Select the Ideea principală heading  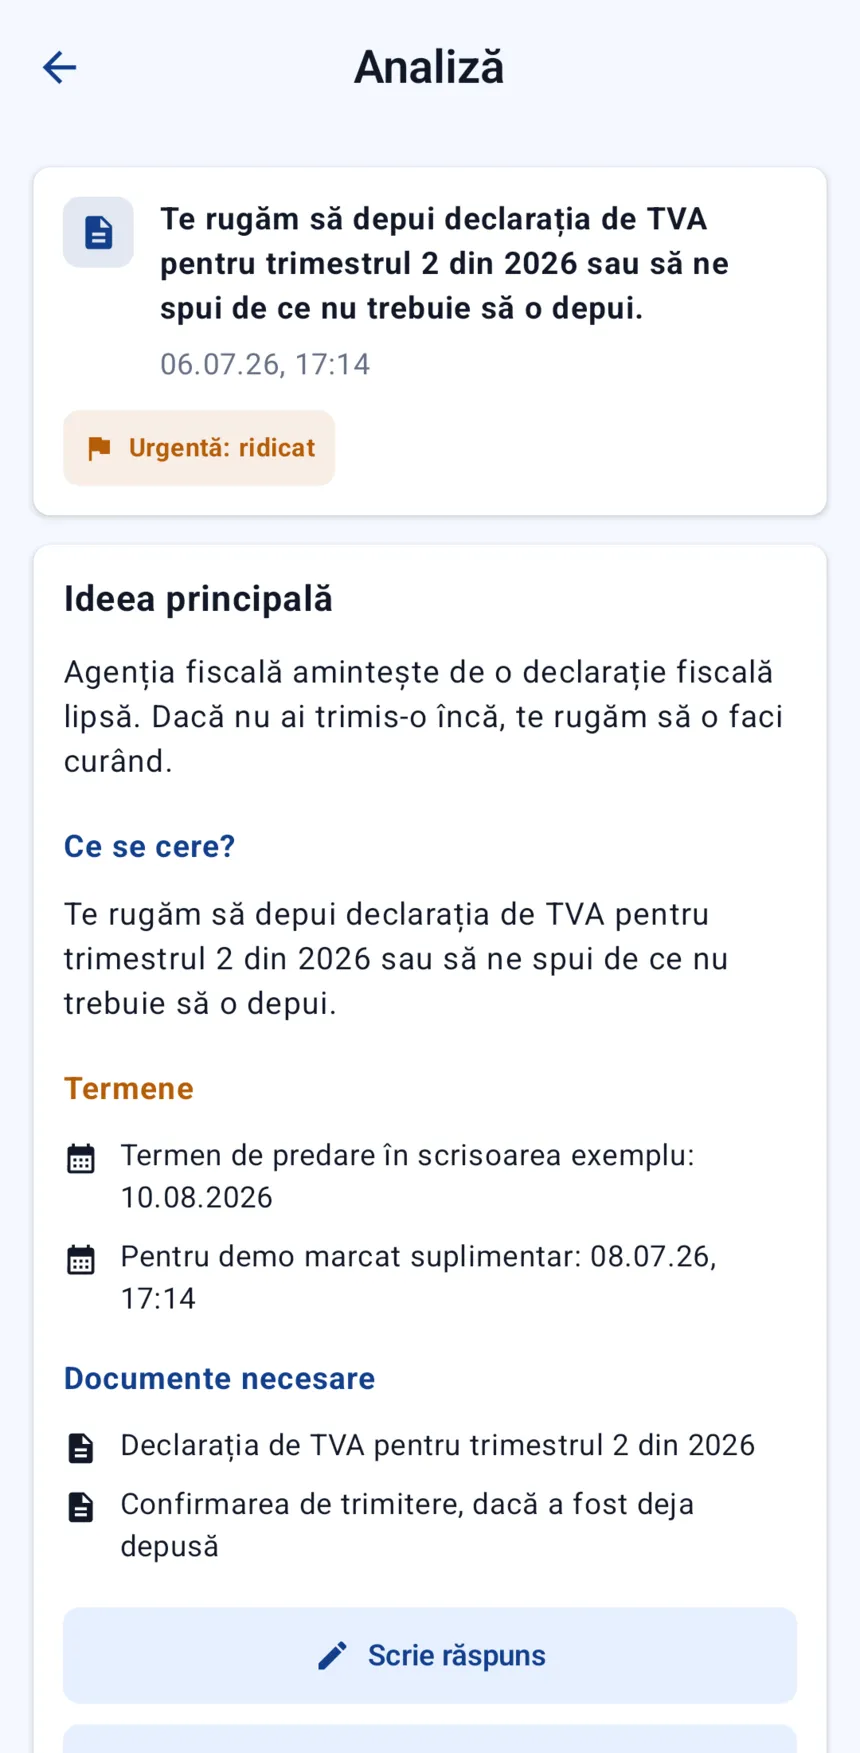198,599
